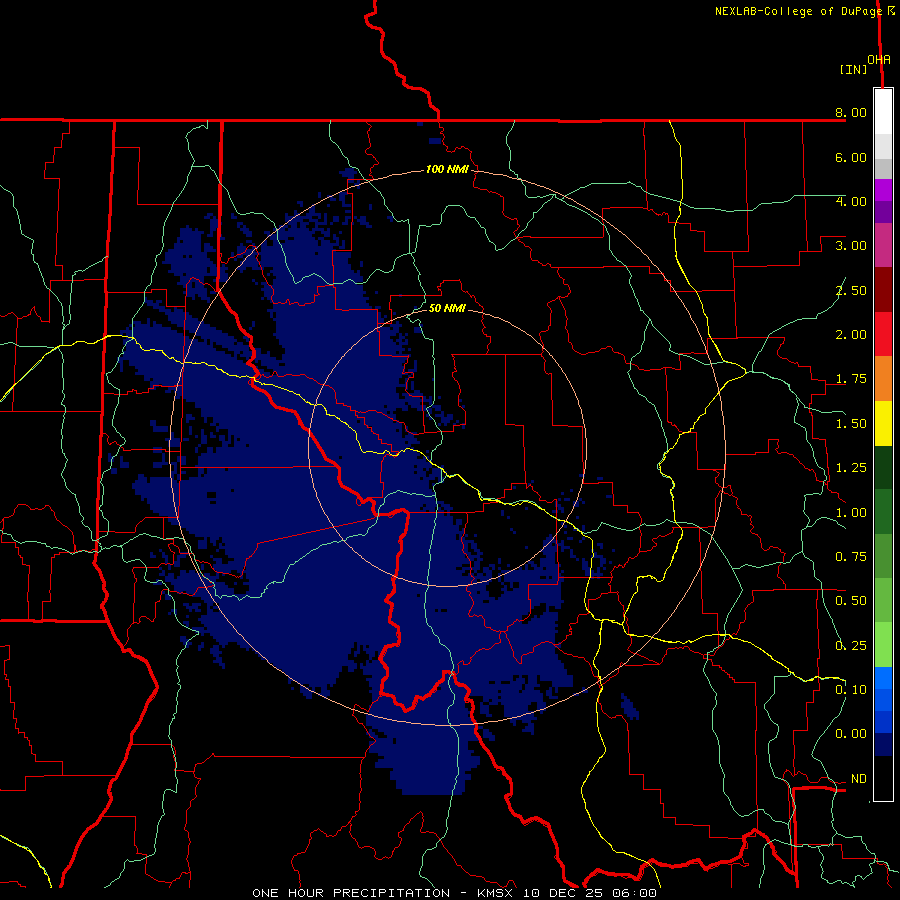
Task: Select the black ND swatch at scale bottom
Action: (883, 778)
